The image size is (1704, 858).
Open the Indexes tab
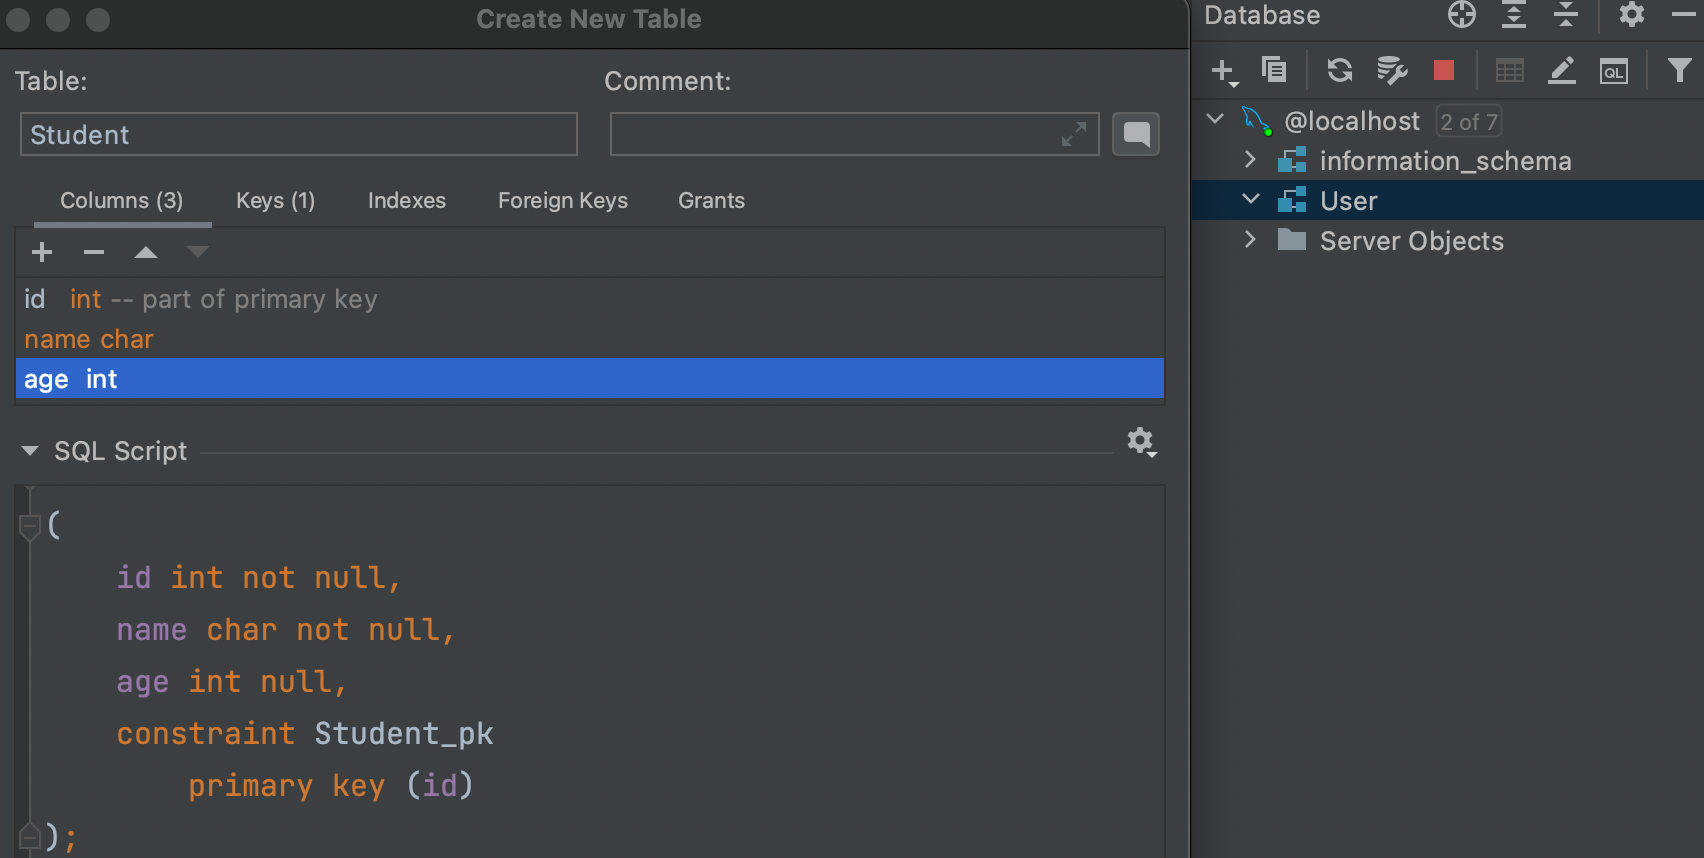coord(407,201)
